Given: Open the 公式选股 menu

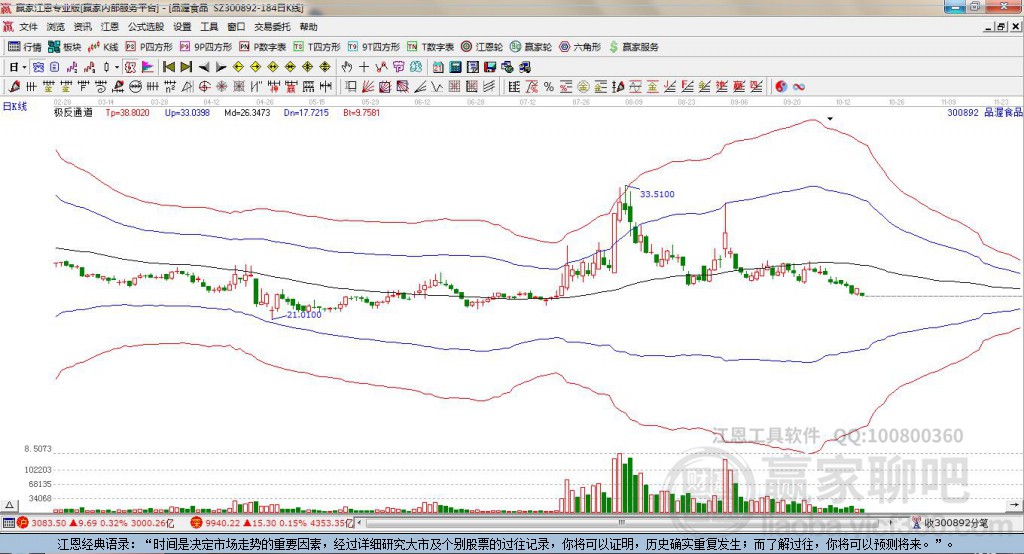Looking at the screenshot, I should point(146,27).
